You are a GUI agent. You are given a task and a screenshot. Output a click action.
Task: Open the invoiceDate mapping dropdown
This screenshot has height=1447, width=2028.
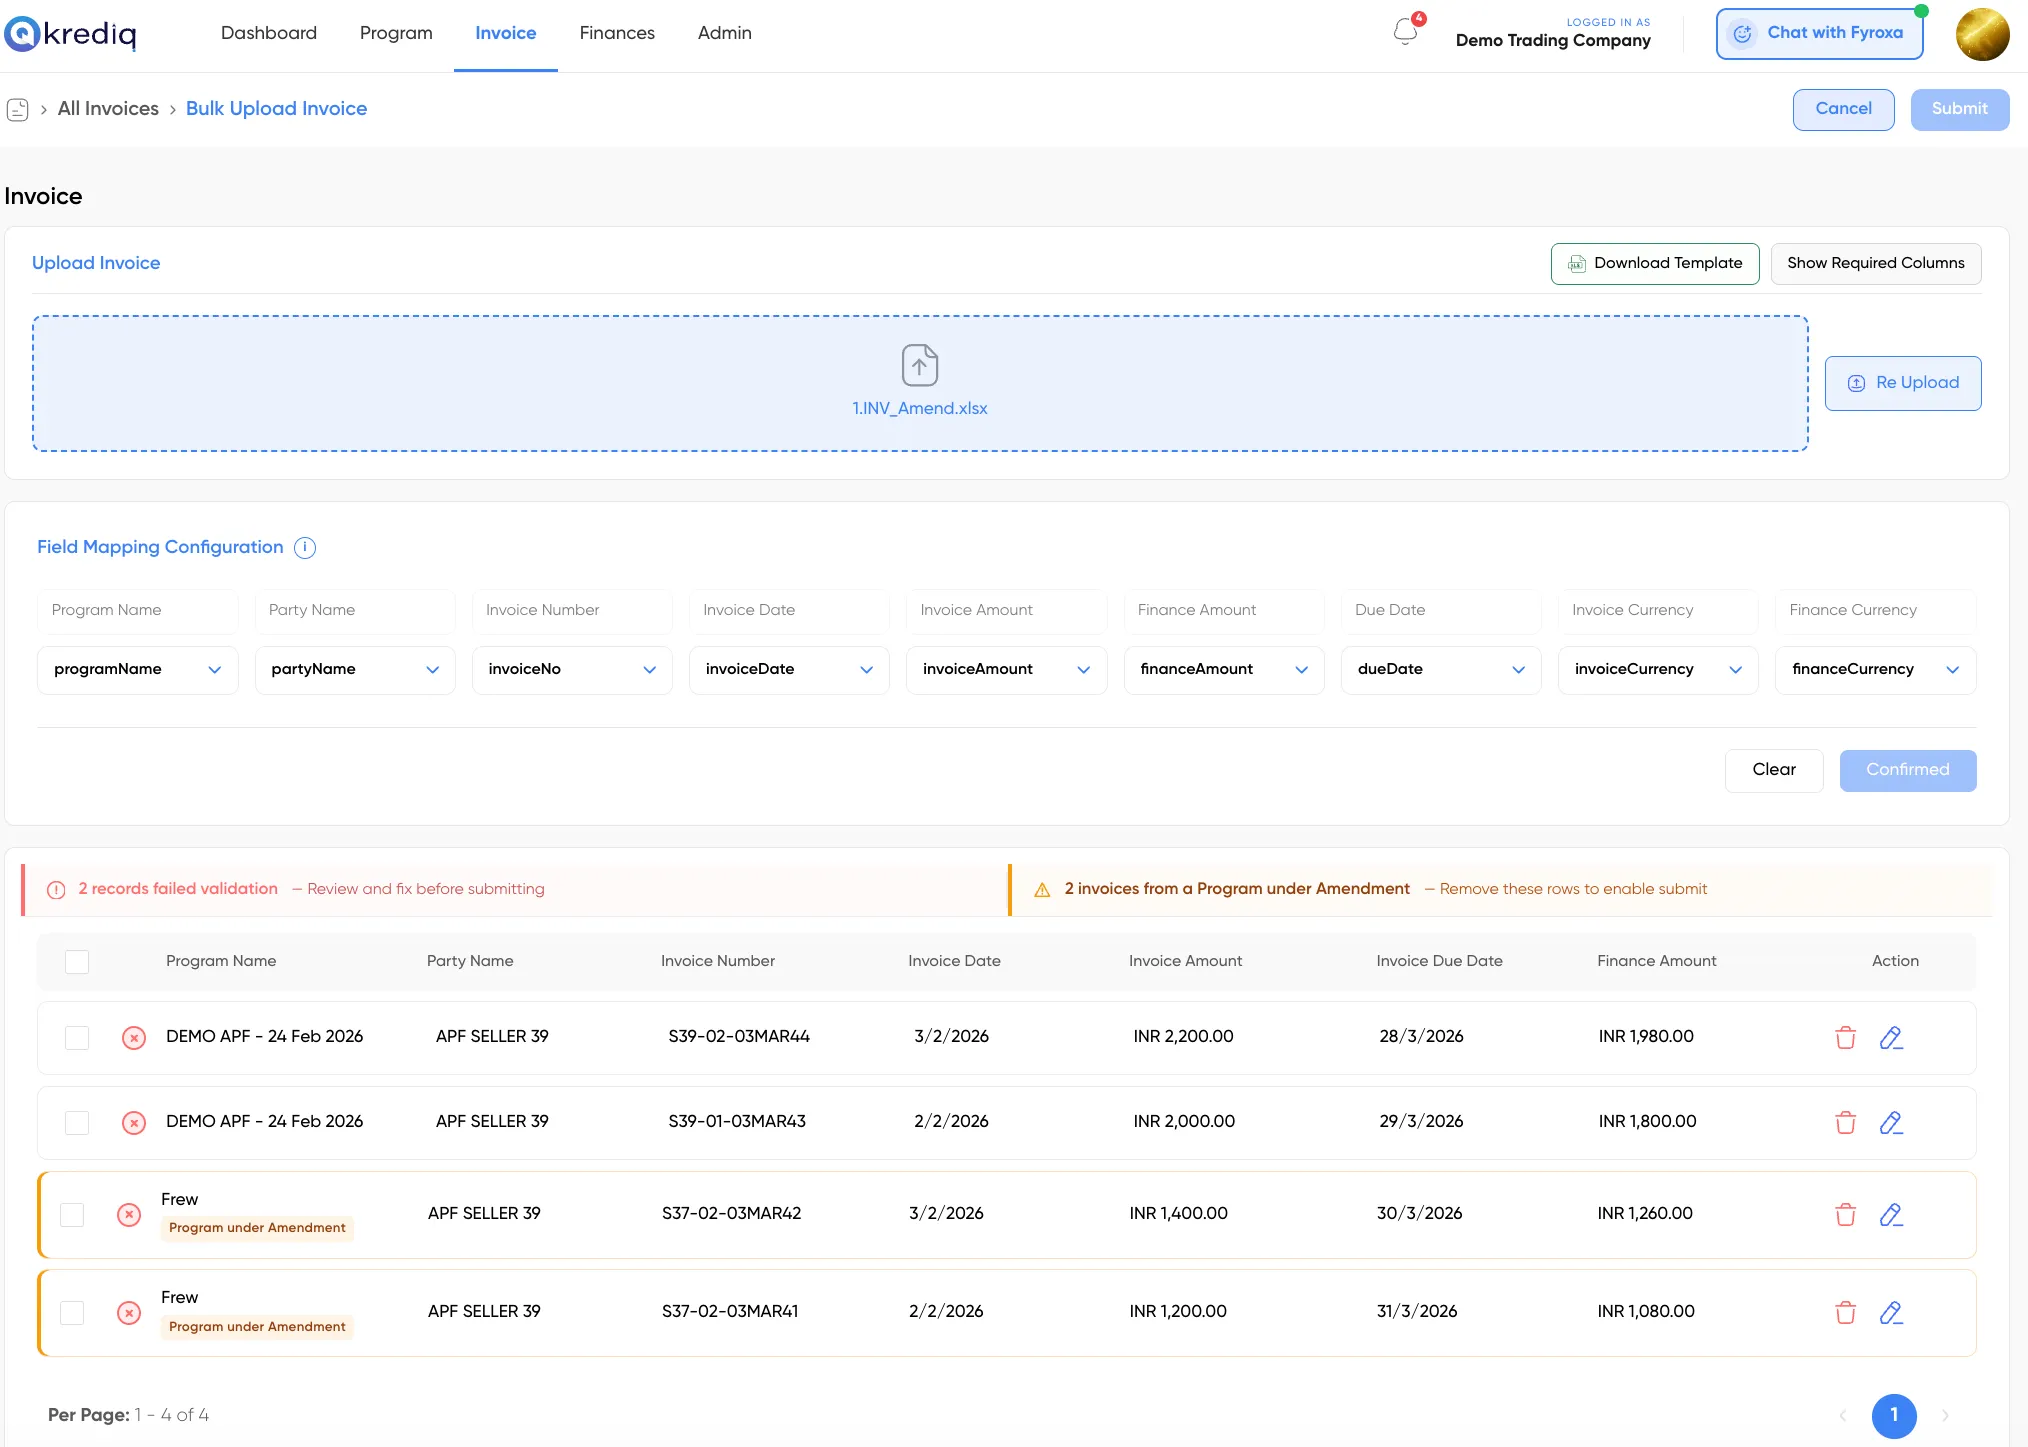coord(789,670)
